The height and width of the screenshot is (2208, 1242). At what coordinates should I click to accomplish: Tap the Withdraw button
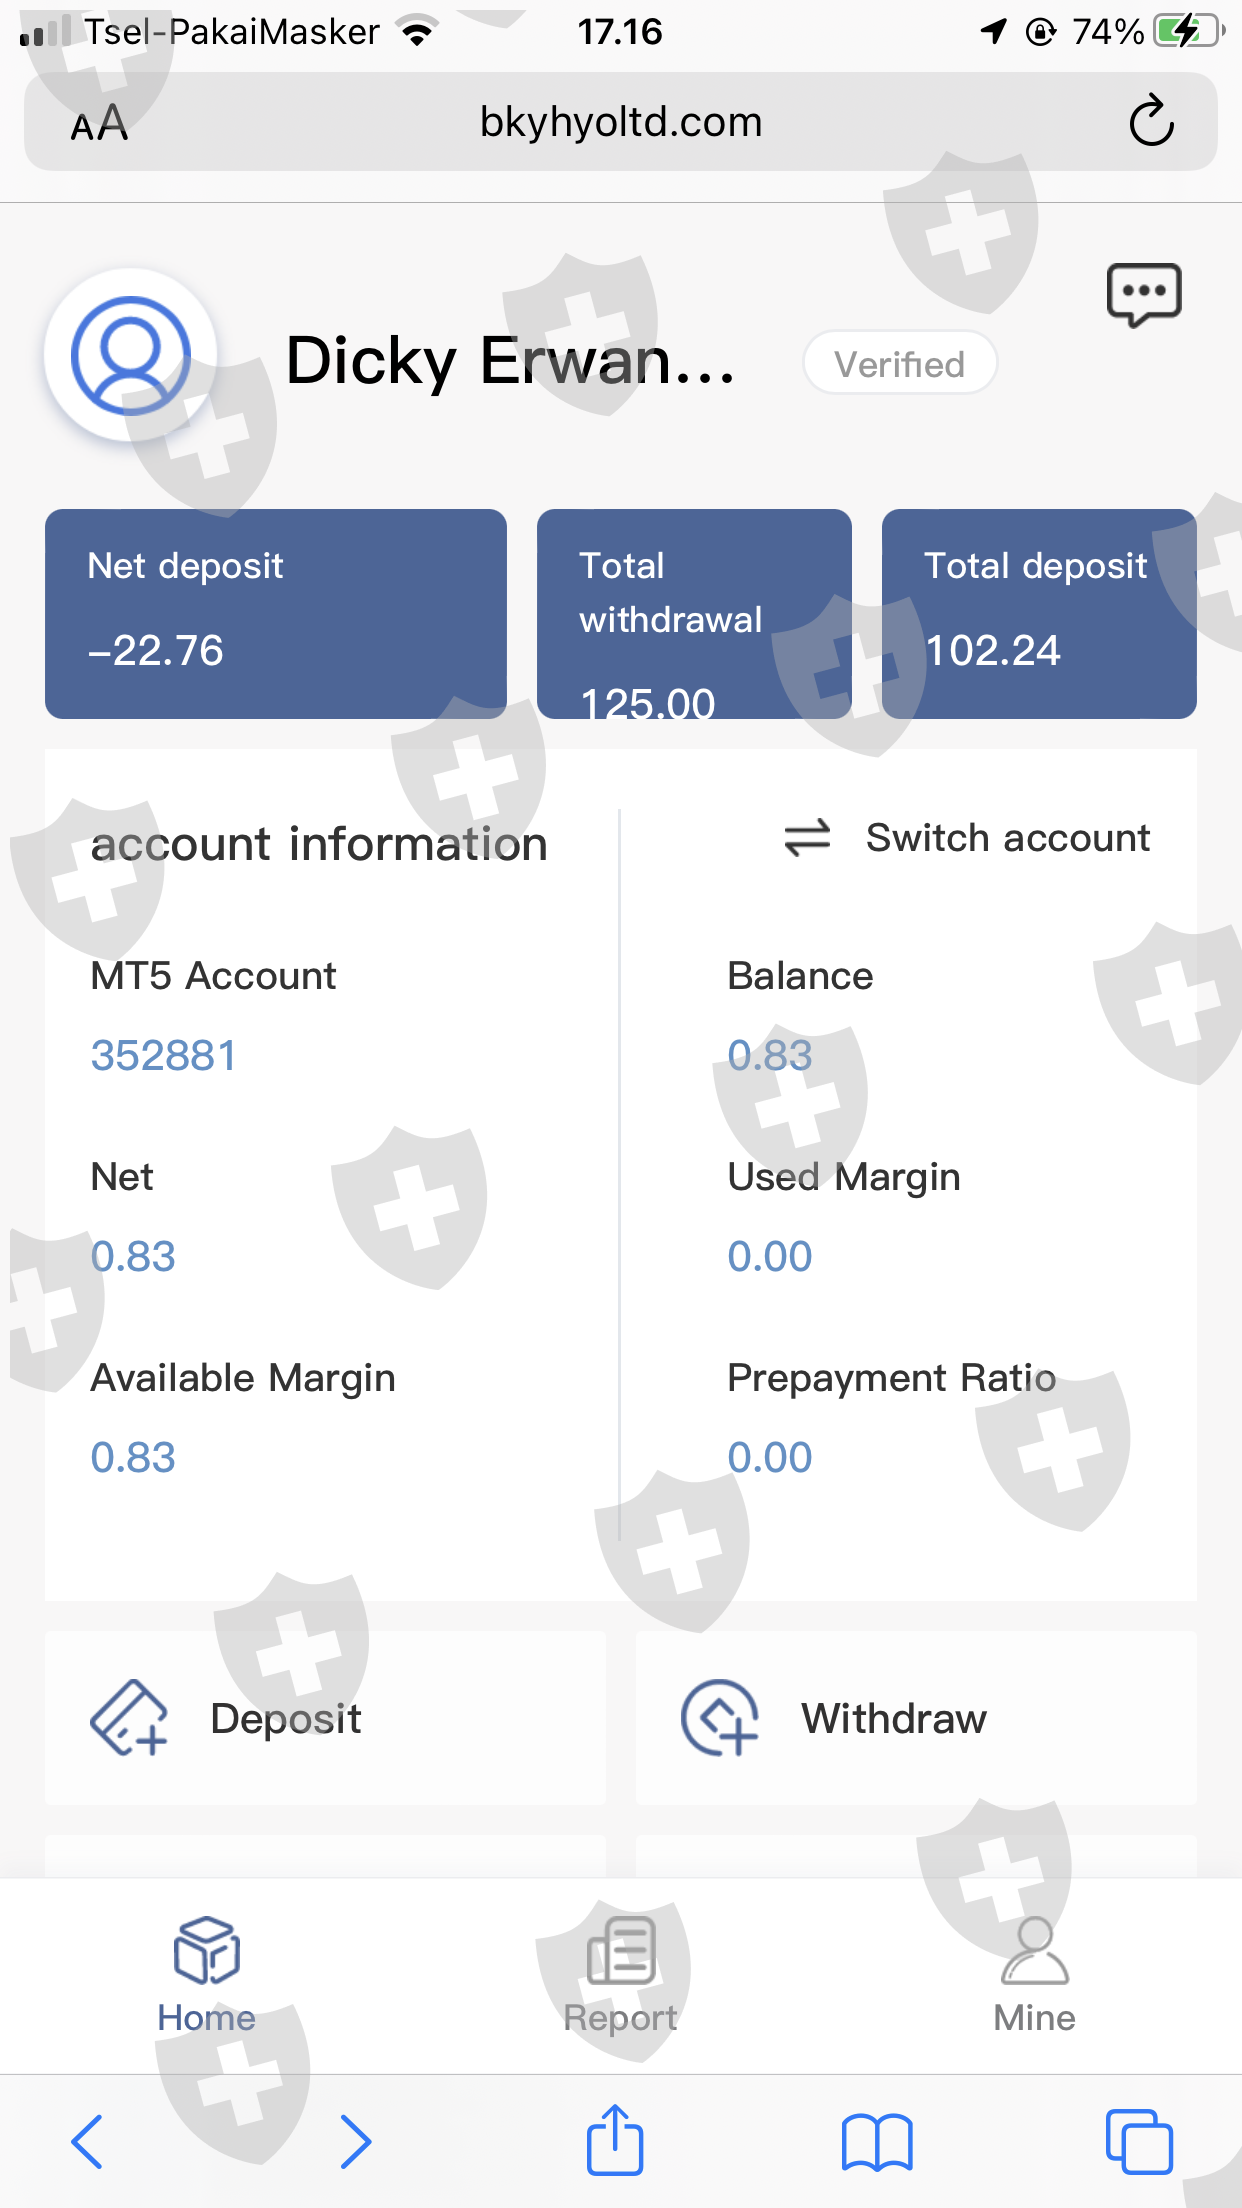click(x=916, y=1718)
